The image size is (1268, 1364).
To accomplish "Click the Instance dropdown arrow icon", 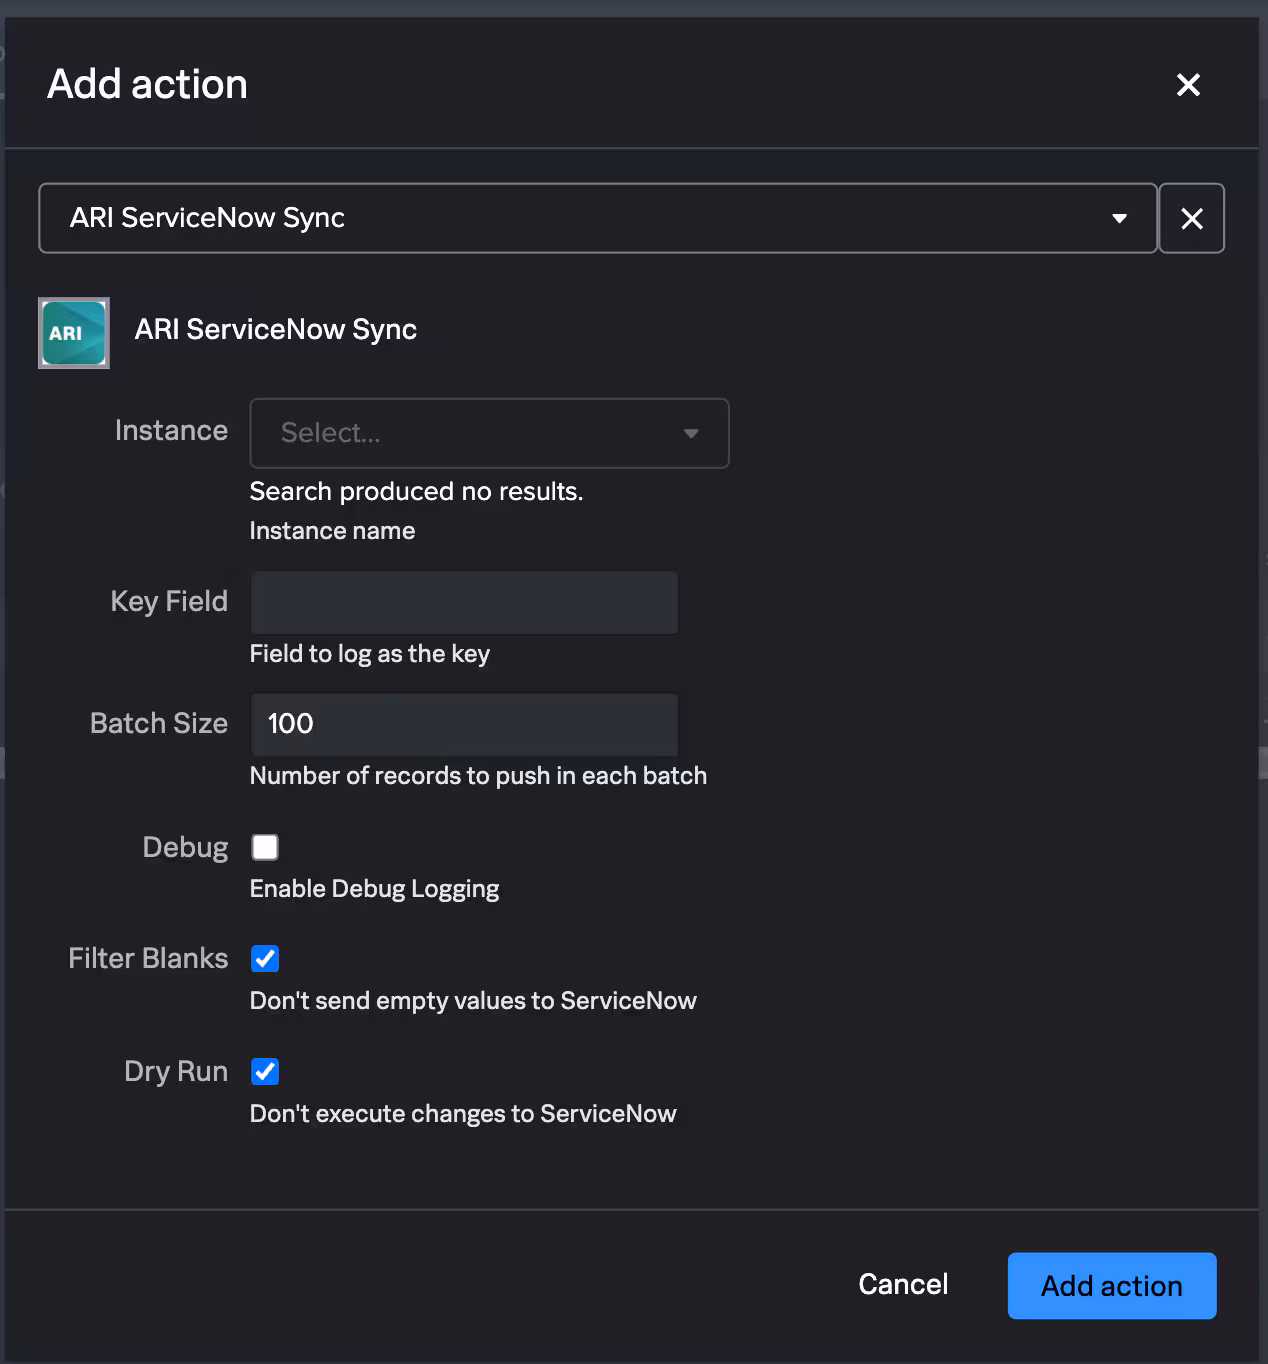I will coord(691,433).
